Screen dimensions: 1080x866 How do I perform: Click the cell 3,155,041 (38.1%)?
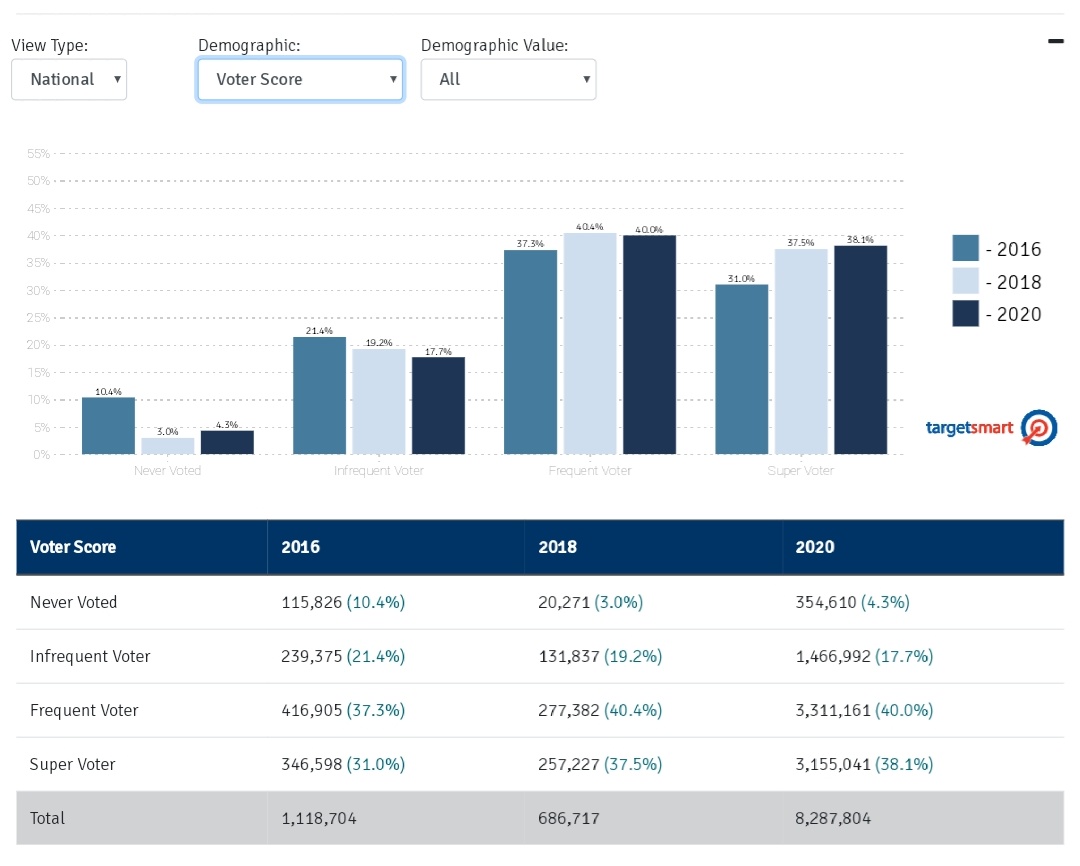click(x=864, y=765)
